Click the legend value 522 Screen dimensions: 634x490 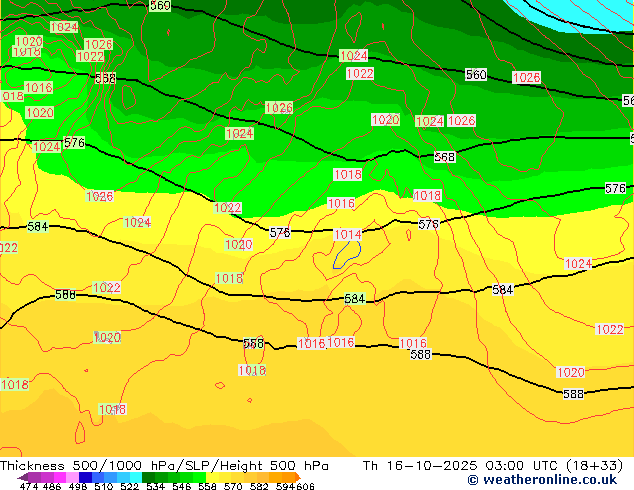tap(129, 486)
